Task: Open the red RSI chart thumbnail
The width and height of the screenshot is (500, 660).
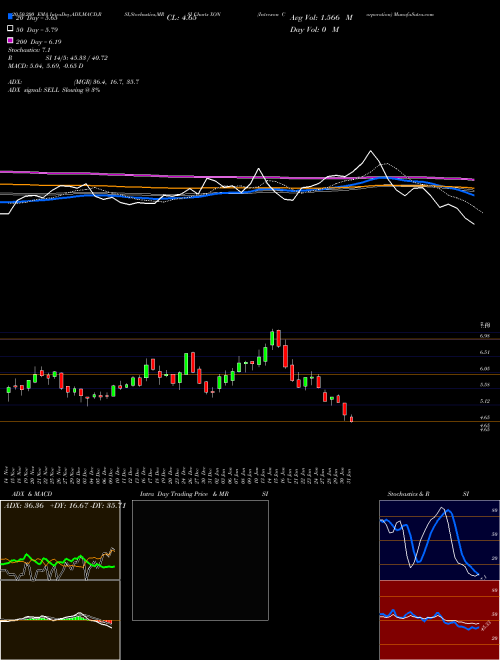Action: coord(439,620)
